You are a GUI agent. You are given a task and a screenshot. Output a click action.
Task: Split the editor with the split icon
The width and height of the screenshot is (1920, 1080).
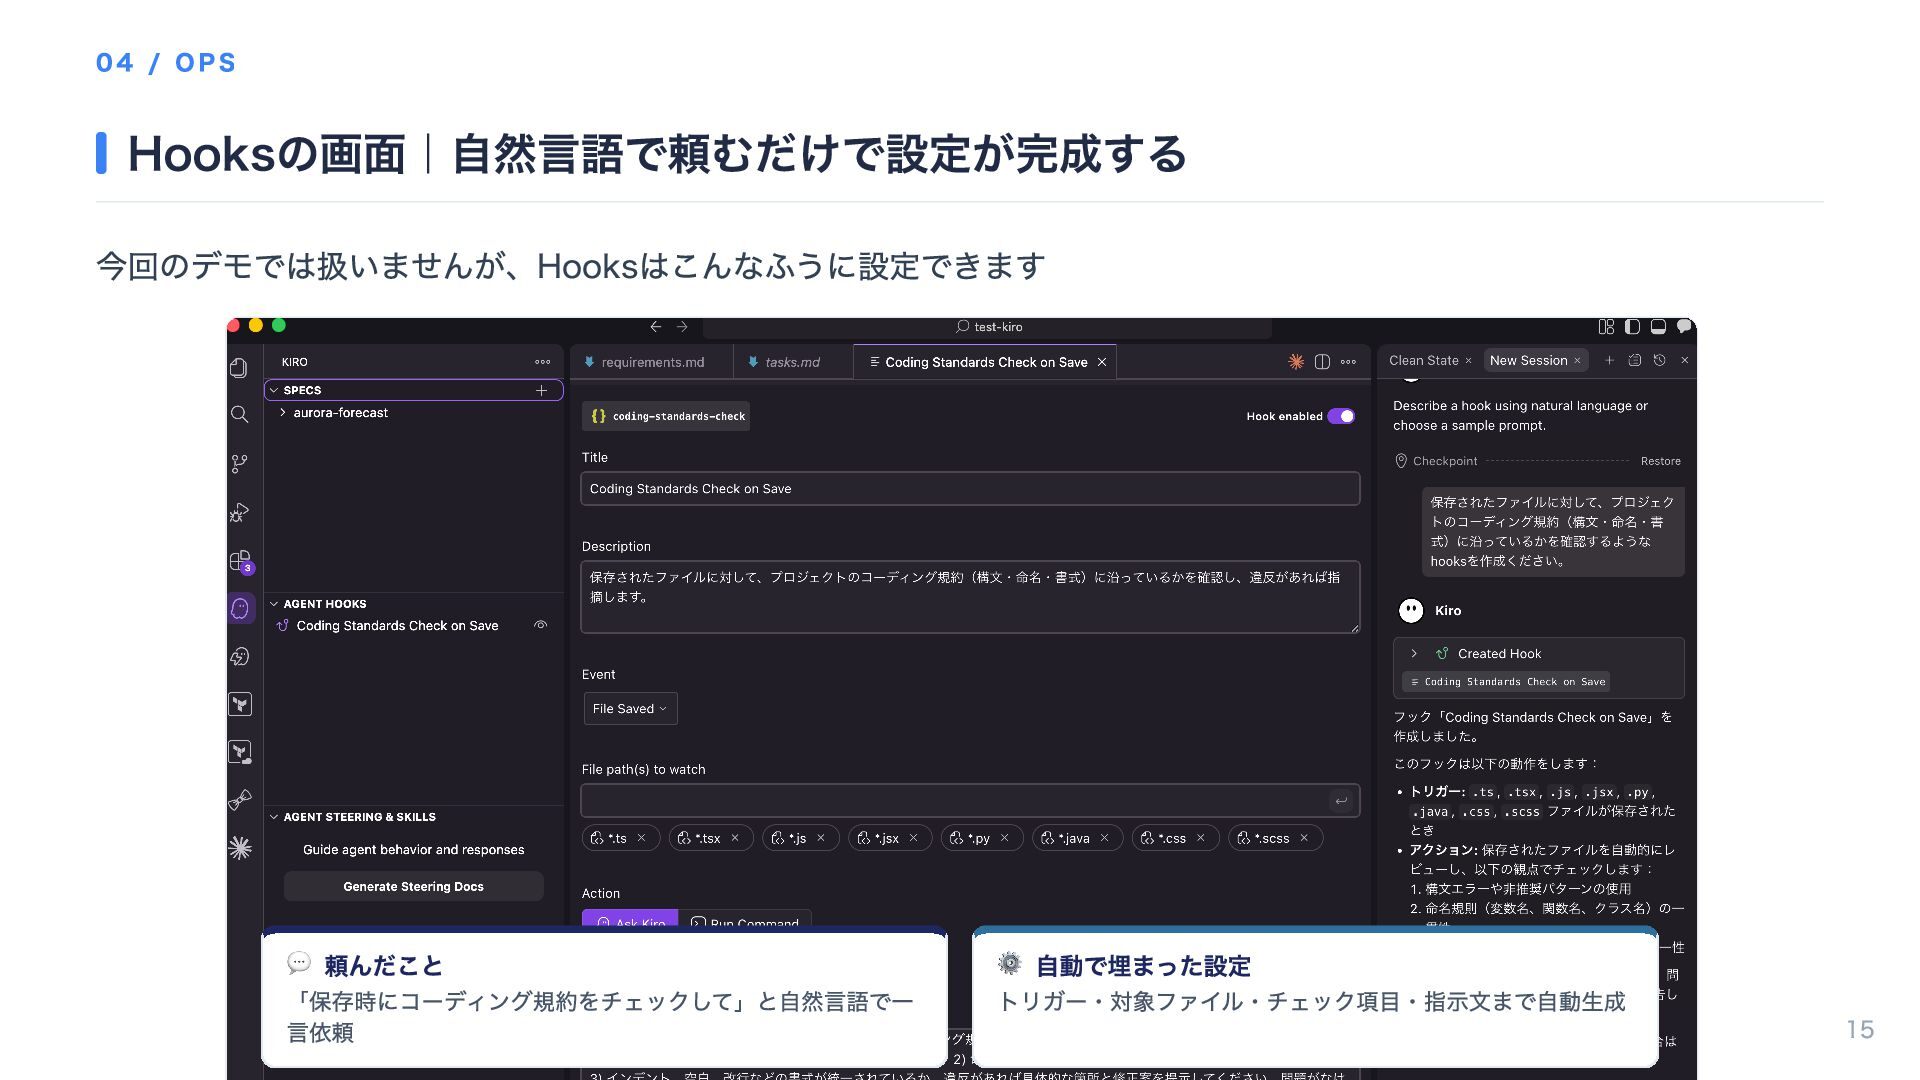tap(1322, 362)
